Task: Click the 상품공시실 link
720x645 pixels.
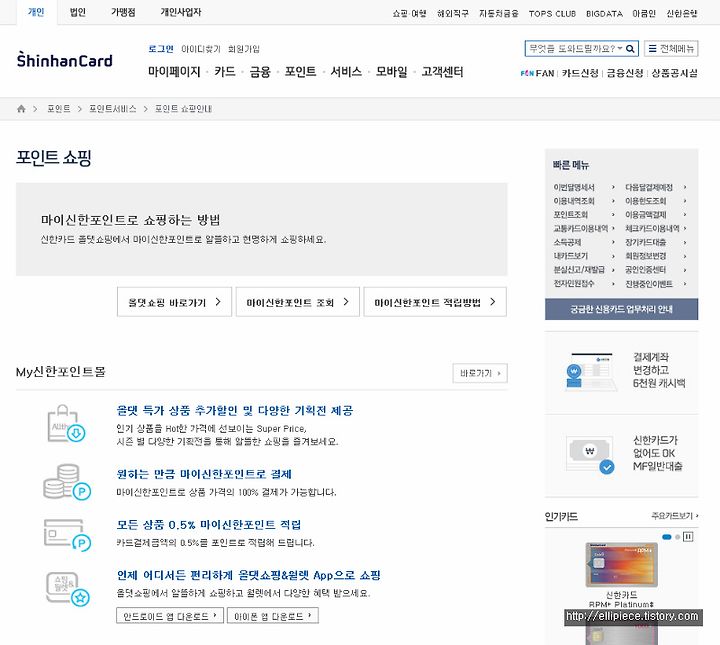Action: pos(675,73)
